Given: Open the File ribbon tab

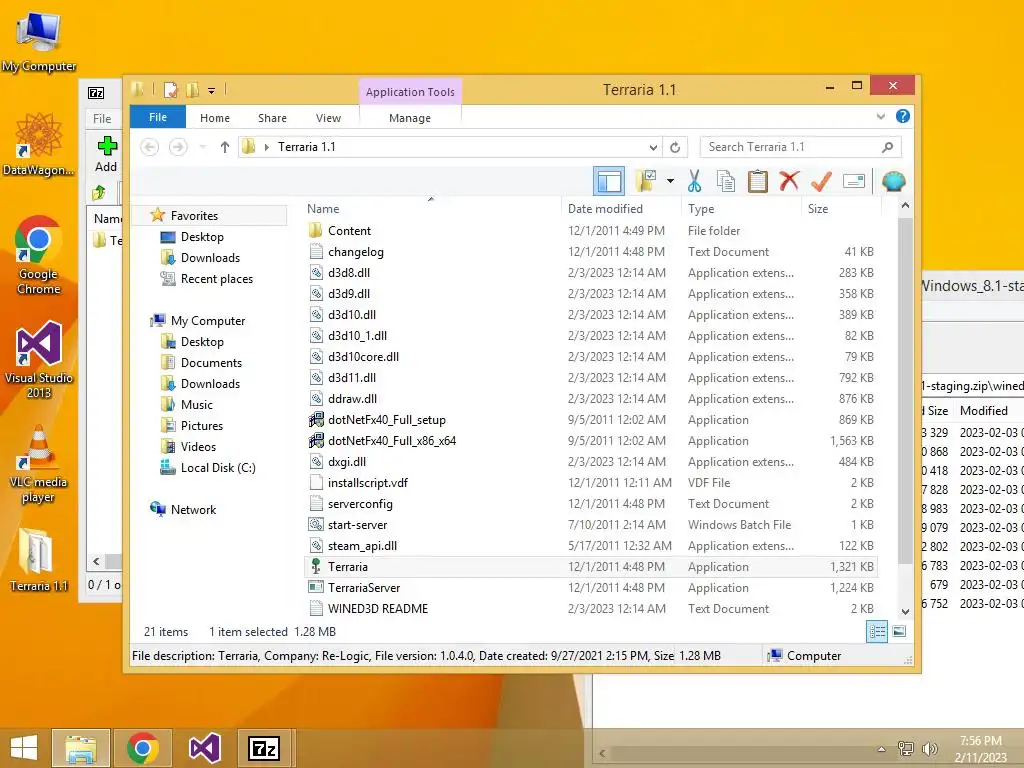Looking at the screenshot, I should pos(158,117).
